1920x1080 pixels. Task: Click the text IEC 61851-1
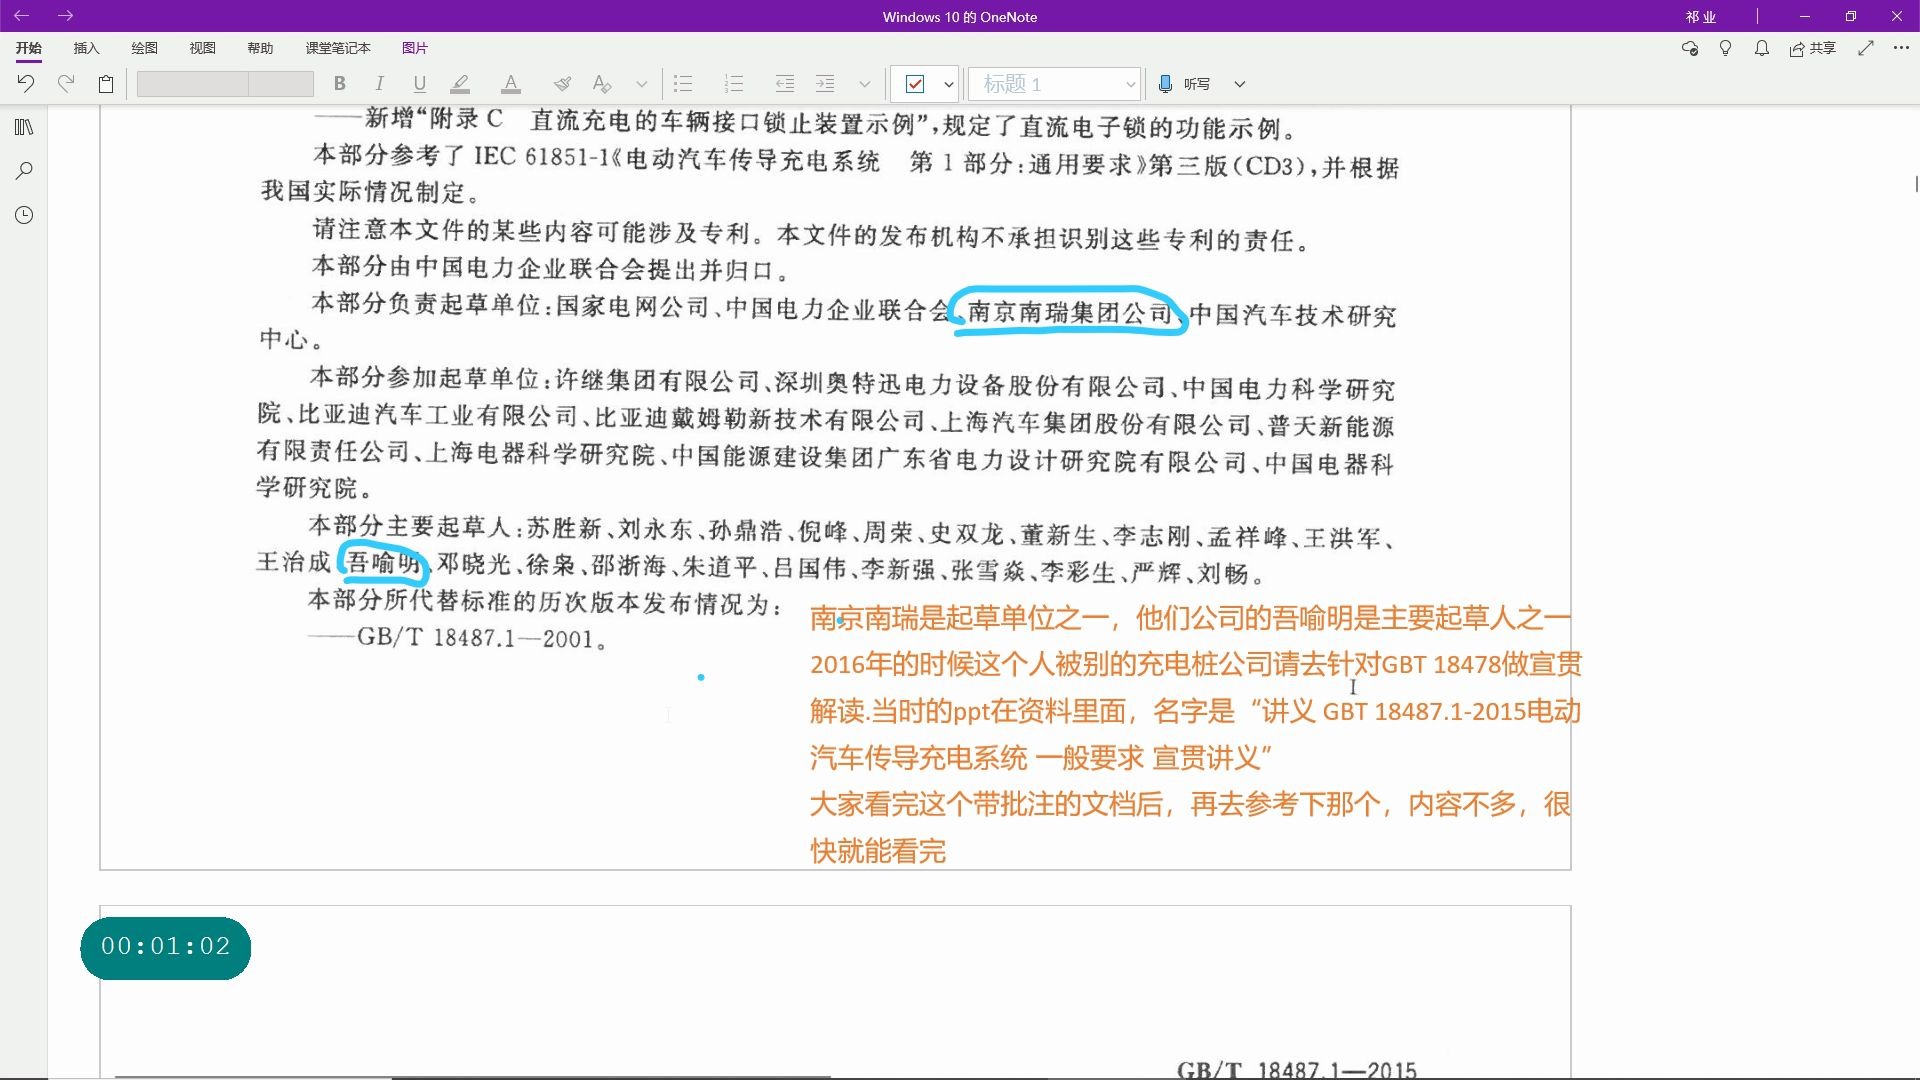click(541, 157)
